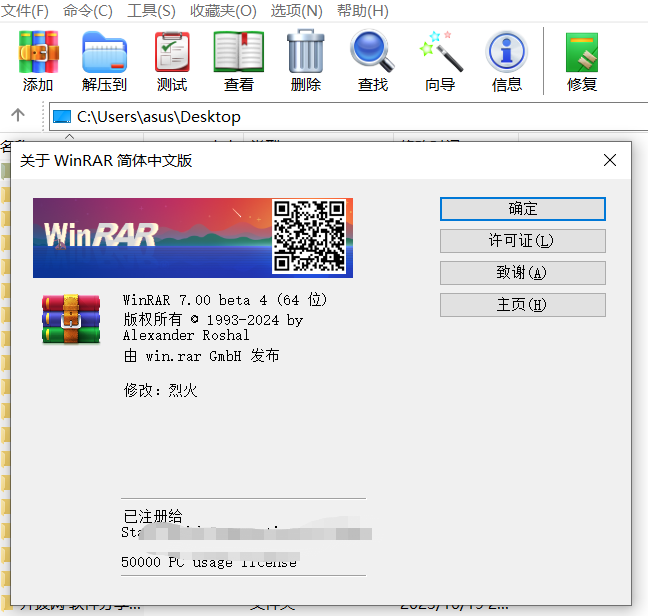This screenshot has height=616, width=648.
Task: Click the Acknowledgments 致谢(A) button
Action: pos(523,273)
